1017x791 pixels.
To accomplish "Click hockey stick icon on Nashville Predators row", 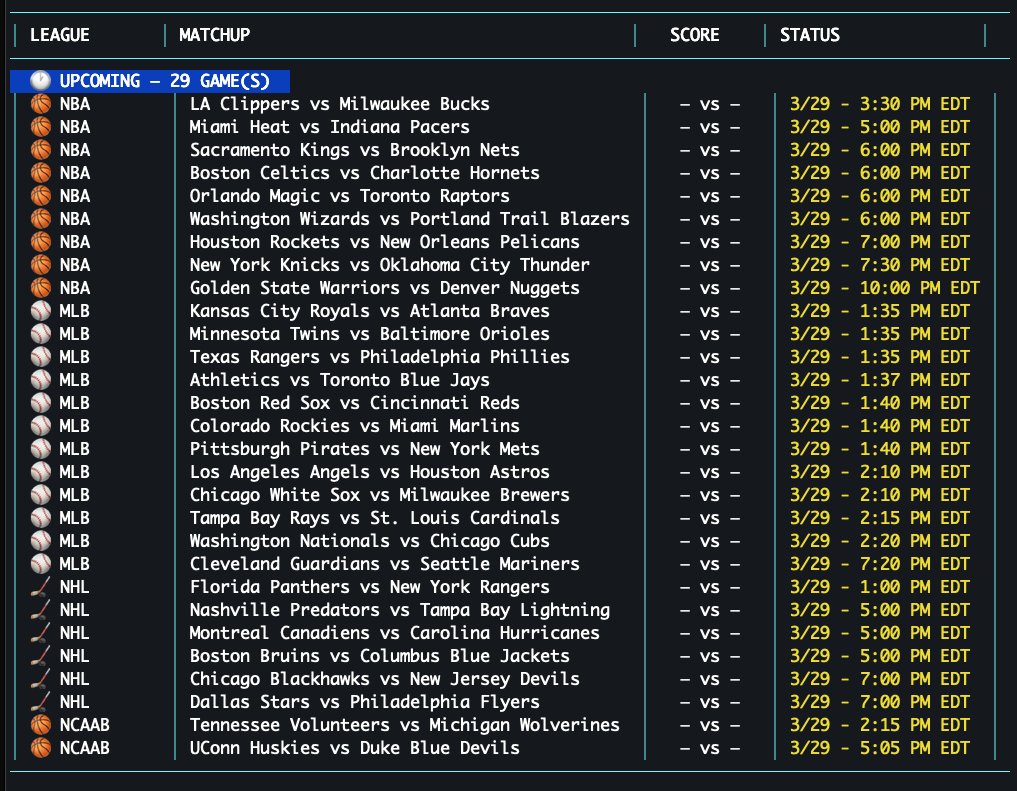I will [x=40, y=610].
